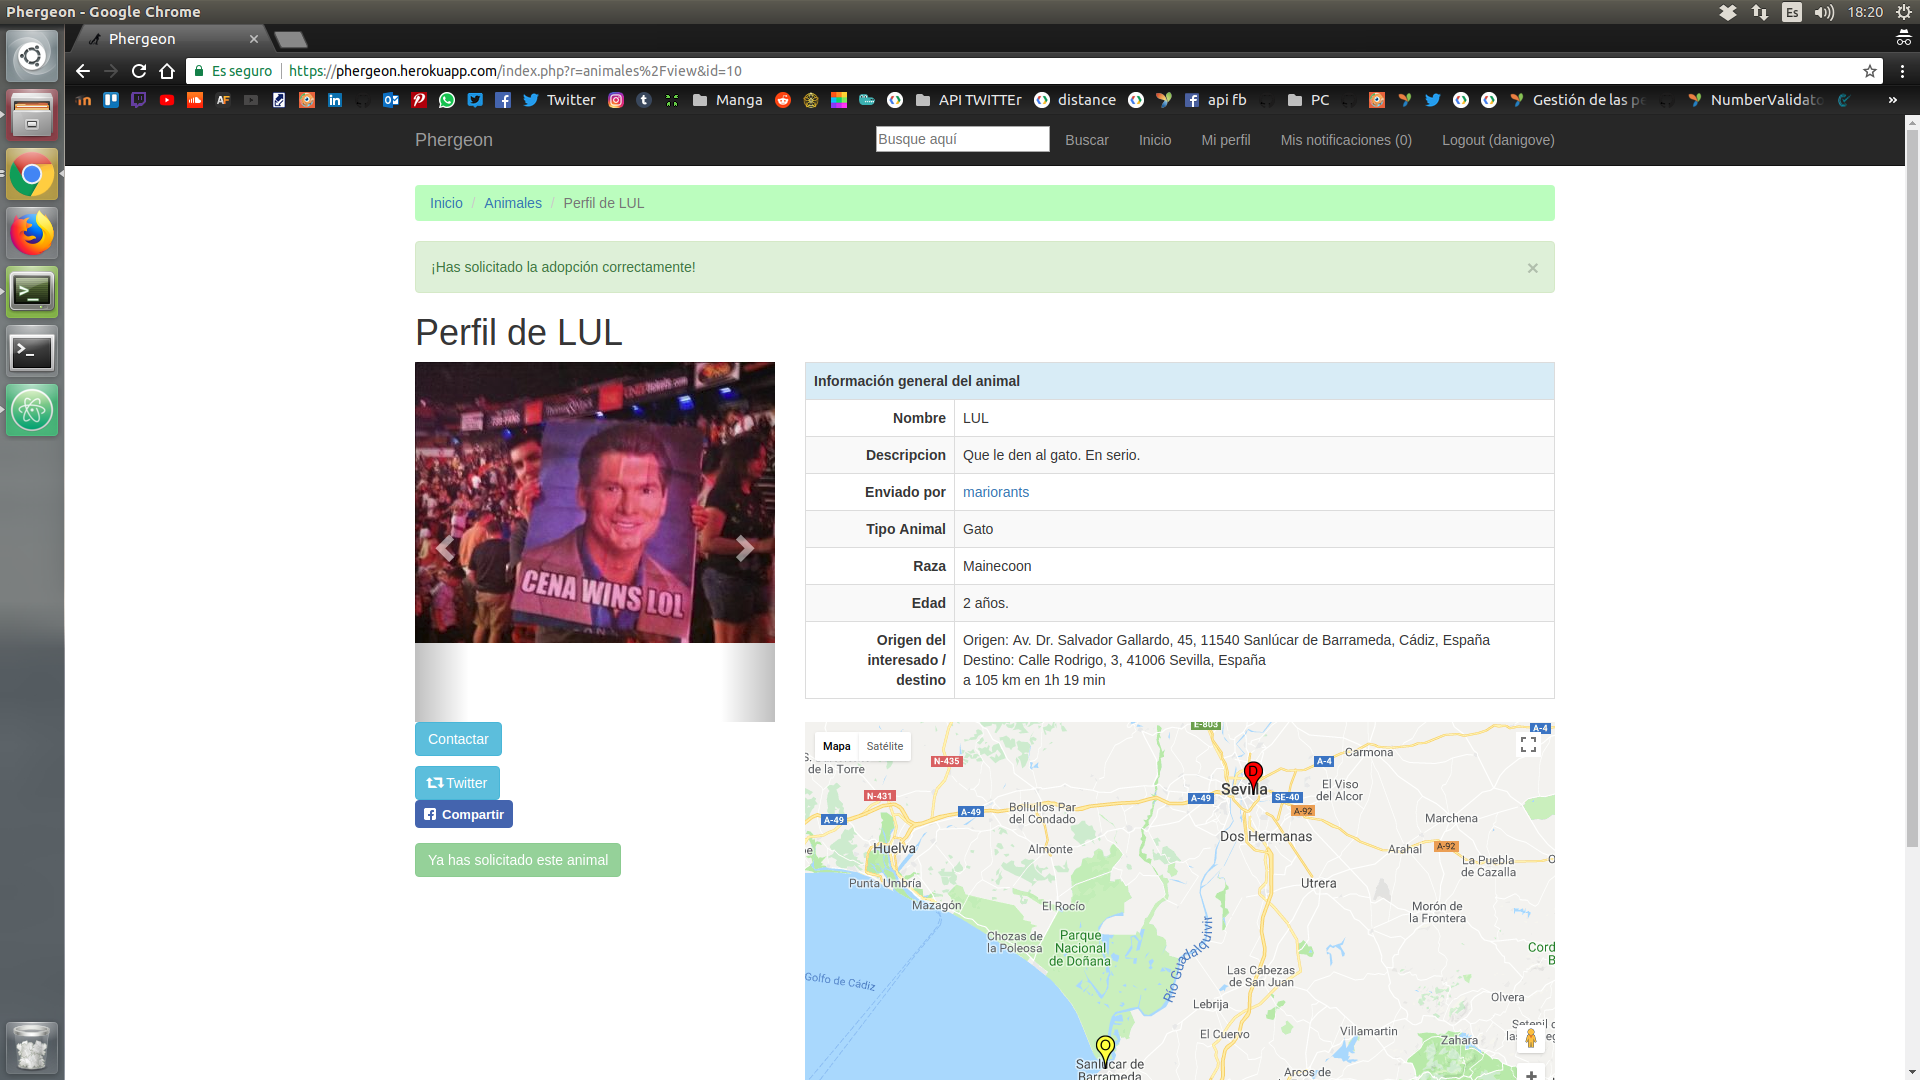Screen dimensions: 1920x1080
Task: Click the 'Busque aquí' search field
Action: [962, 139]
